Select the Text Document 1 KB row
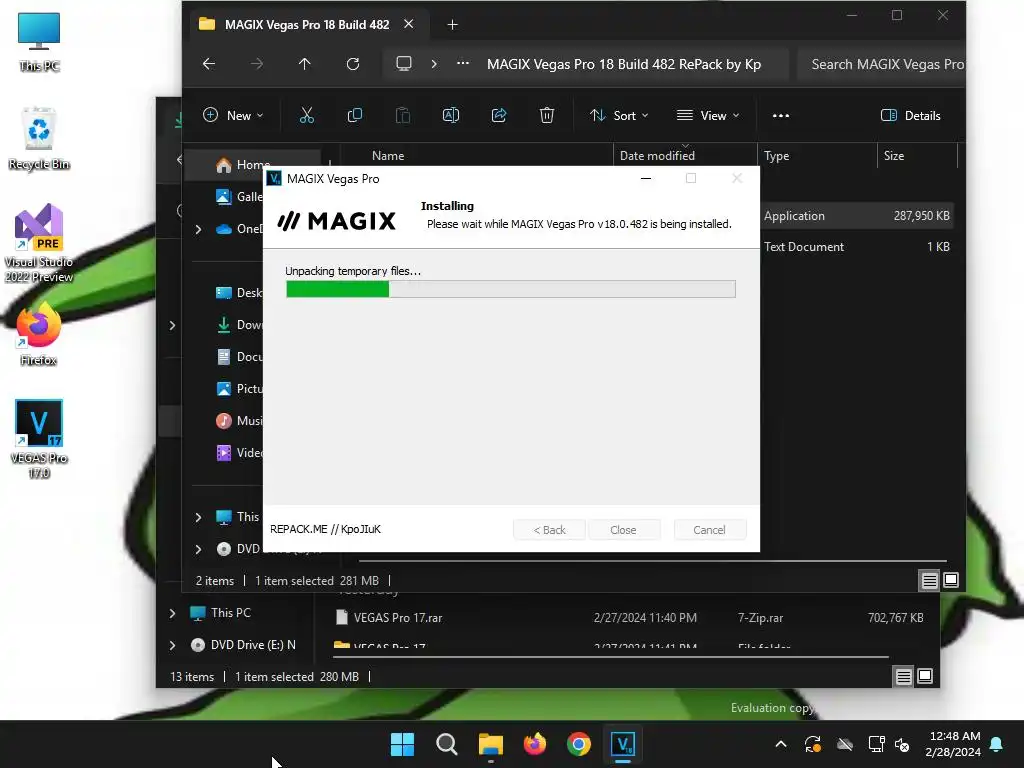1024x768 pixels. (857, 247)
